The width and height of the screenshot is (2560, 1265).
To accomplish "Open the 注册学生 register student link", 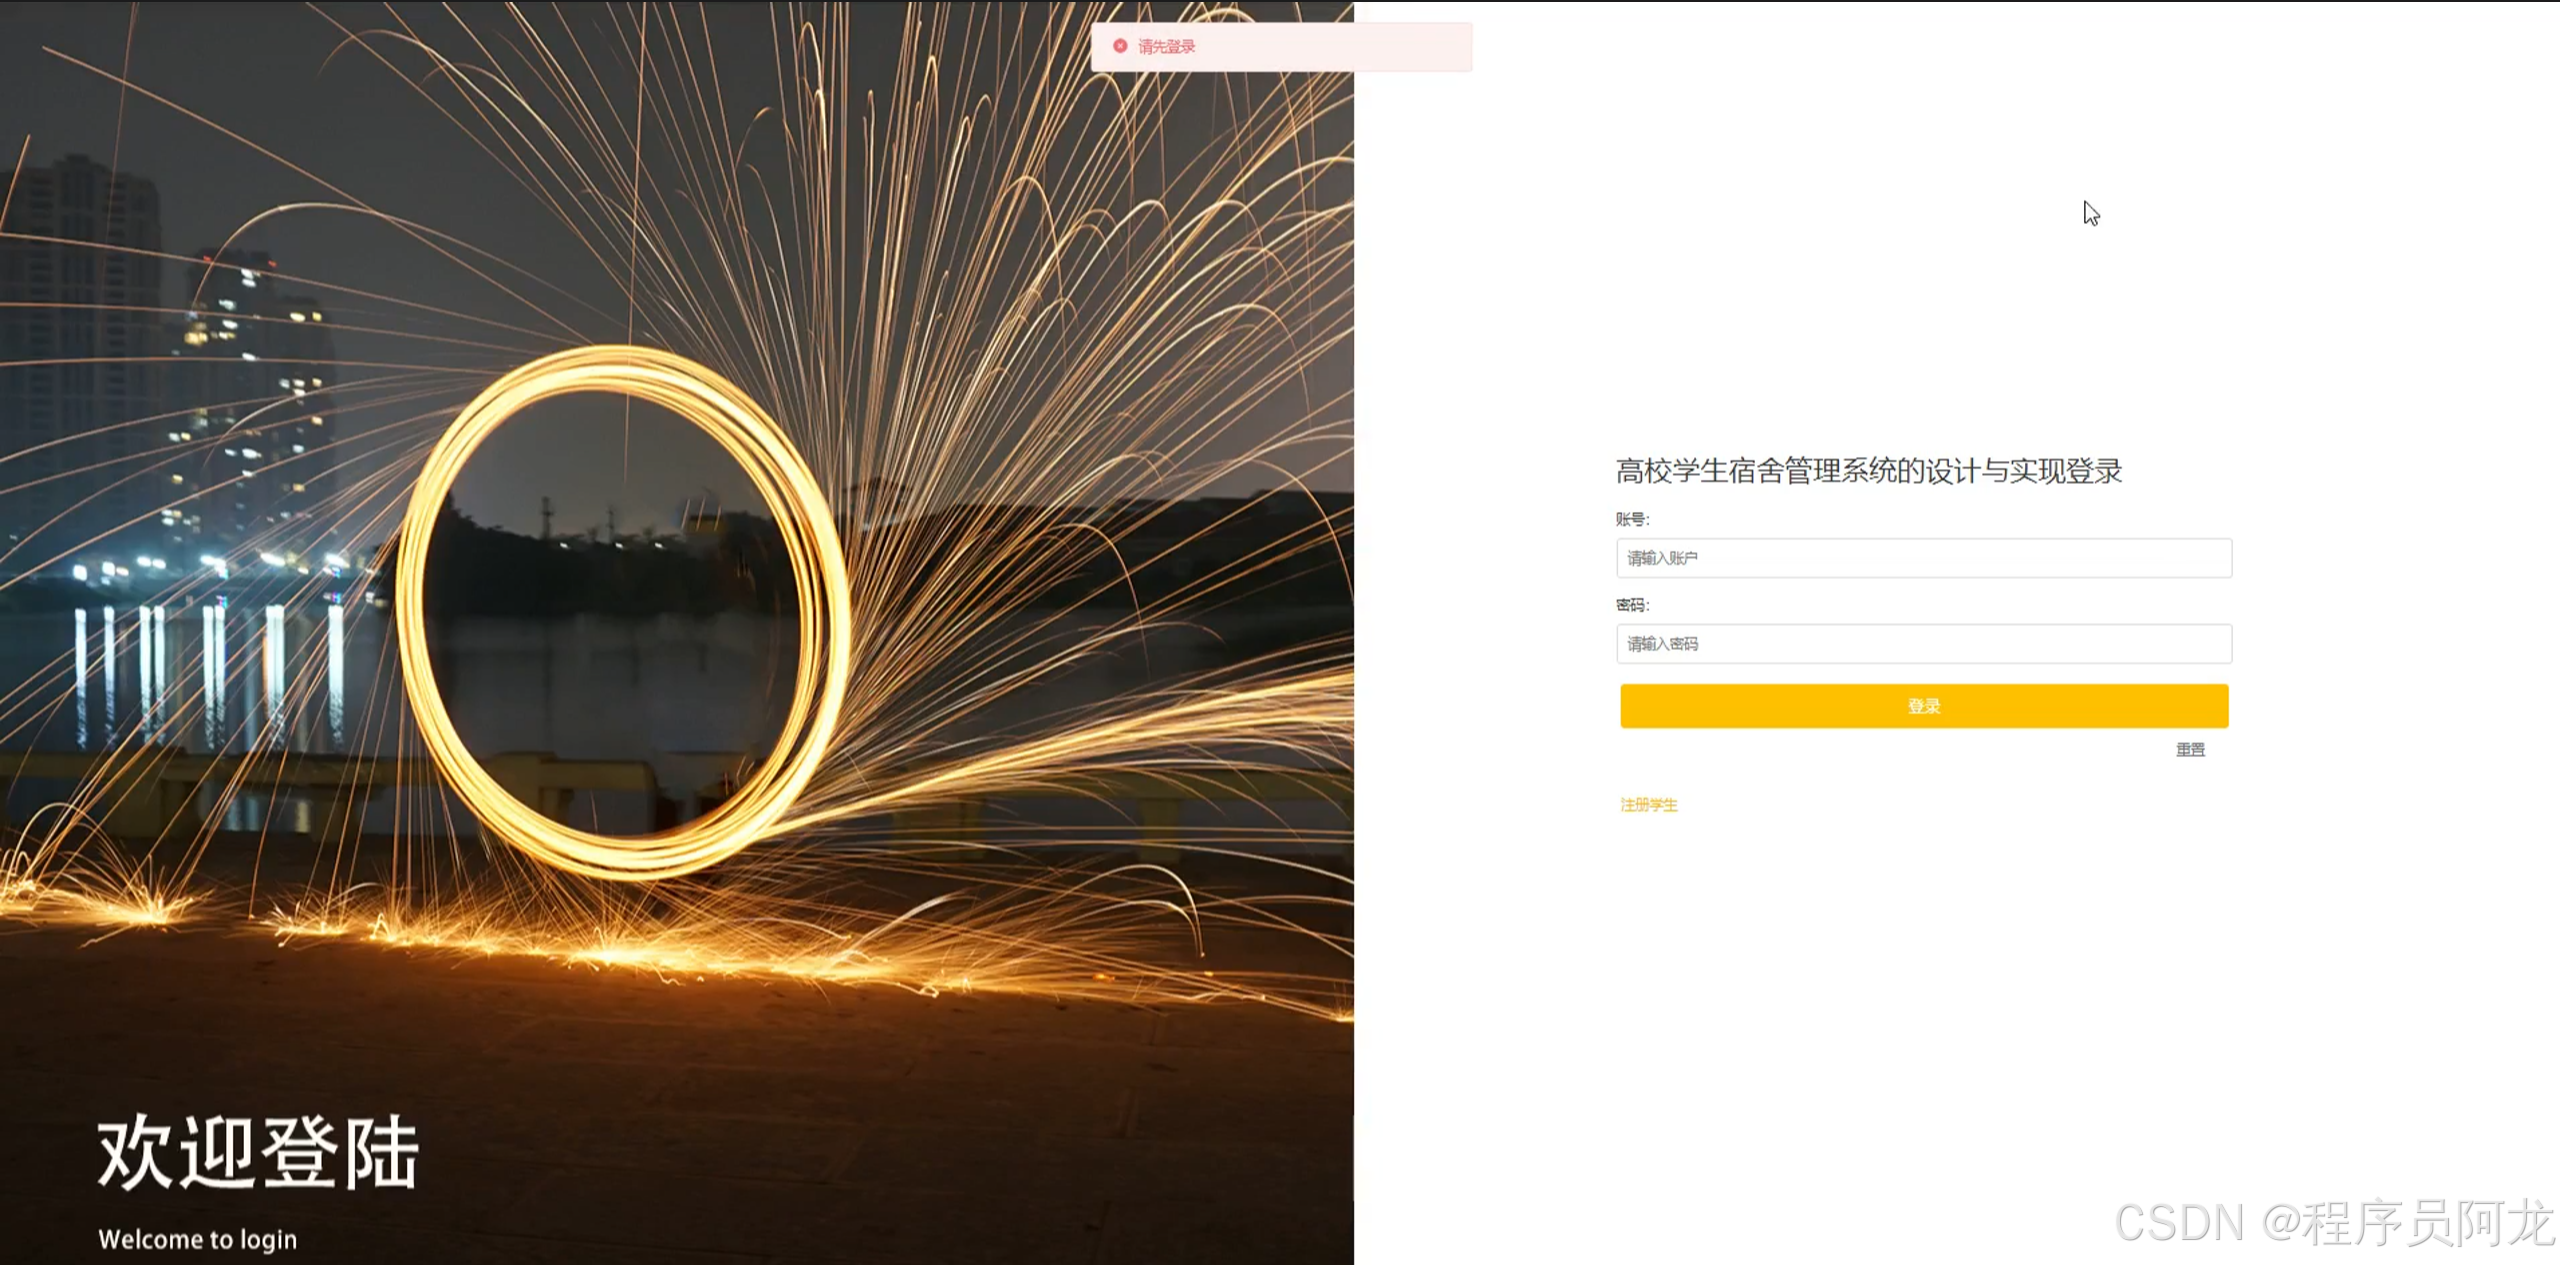I will click(1648, 805).
